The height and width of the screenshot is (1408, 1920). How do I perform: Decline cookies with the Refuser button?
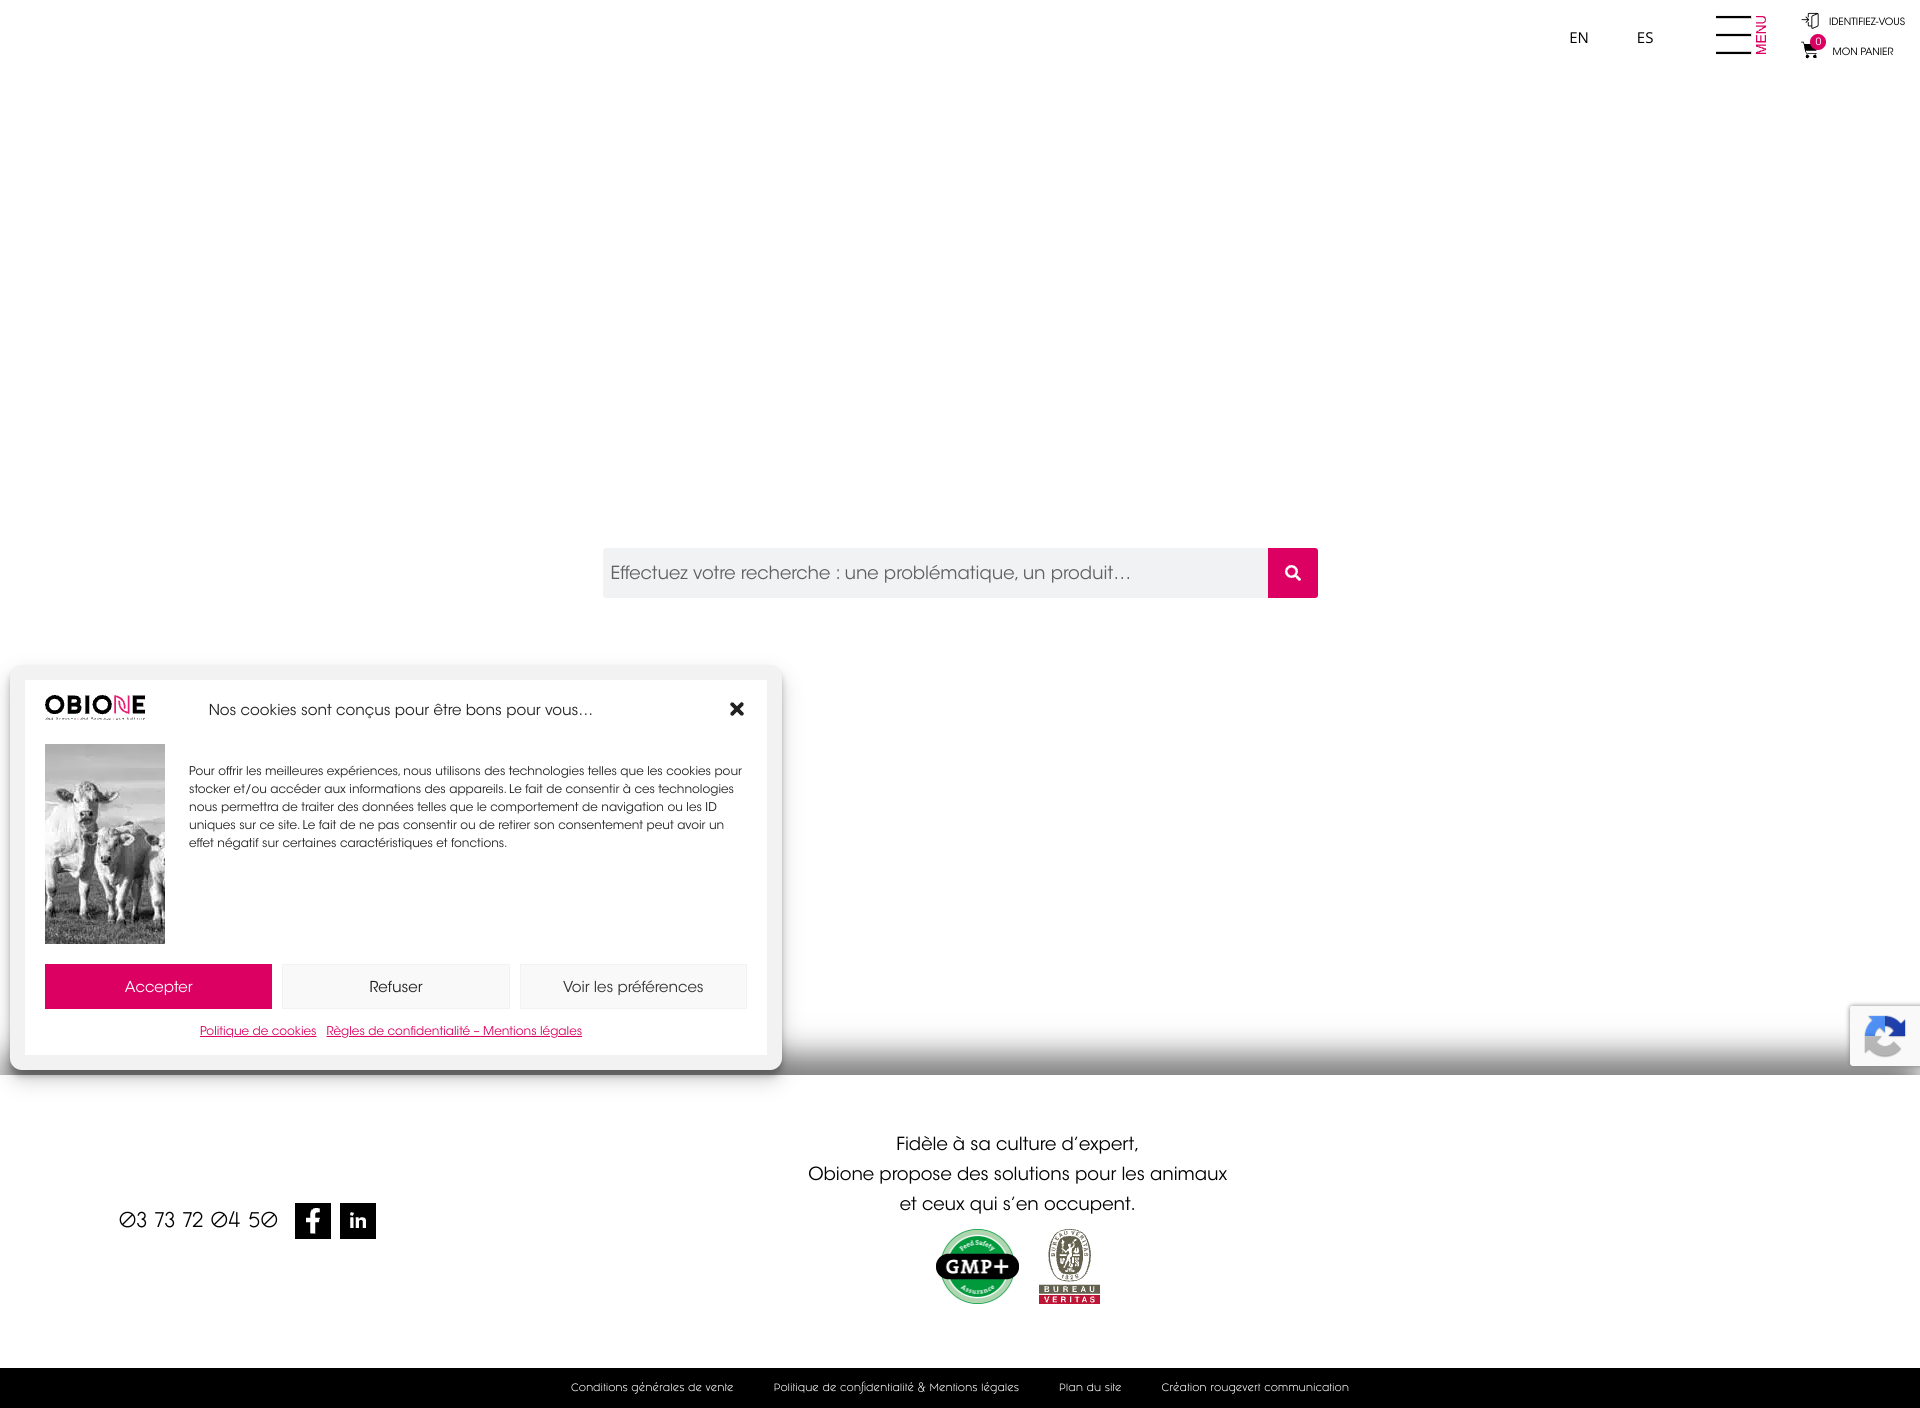pyautogui.click(x=396, y=986)
